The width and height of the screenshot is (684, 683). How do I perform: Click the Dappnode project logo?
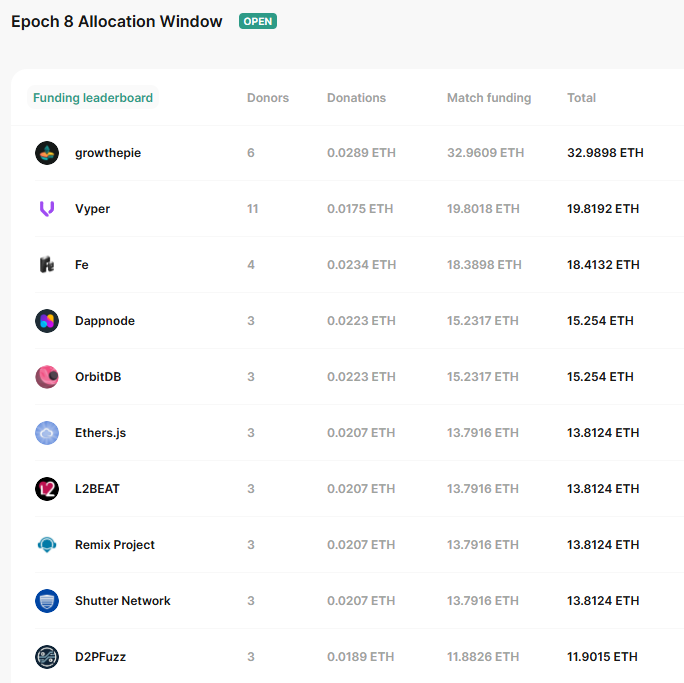pyautogui.click(x=47, y=321)
